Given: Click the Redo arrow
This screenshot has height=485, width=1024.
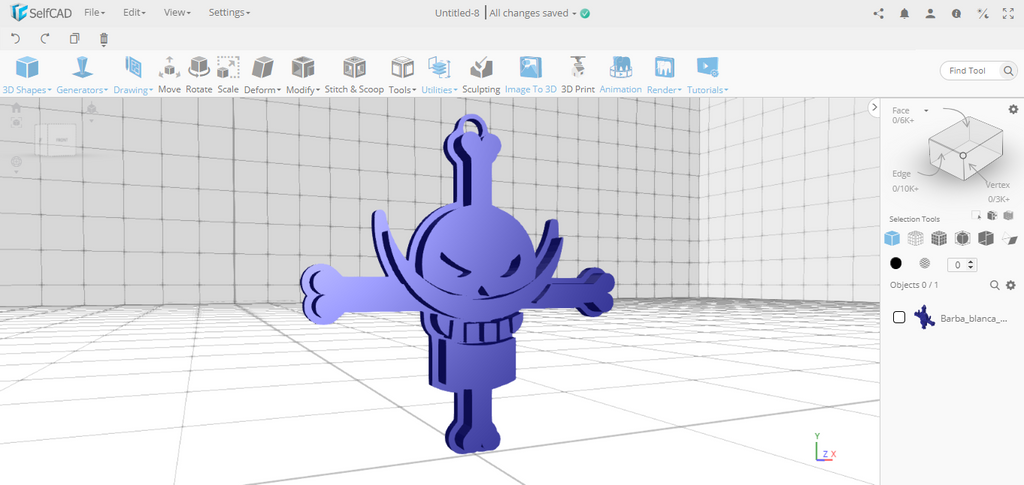Looking at the screenshot, I should pyautogui.click(x=44, y=39).
